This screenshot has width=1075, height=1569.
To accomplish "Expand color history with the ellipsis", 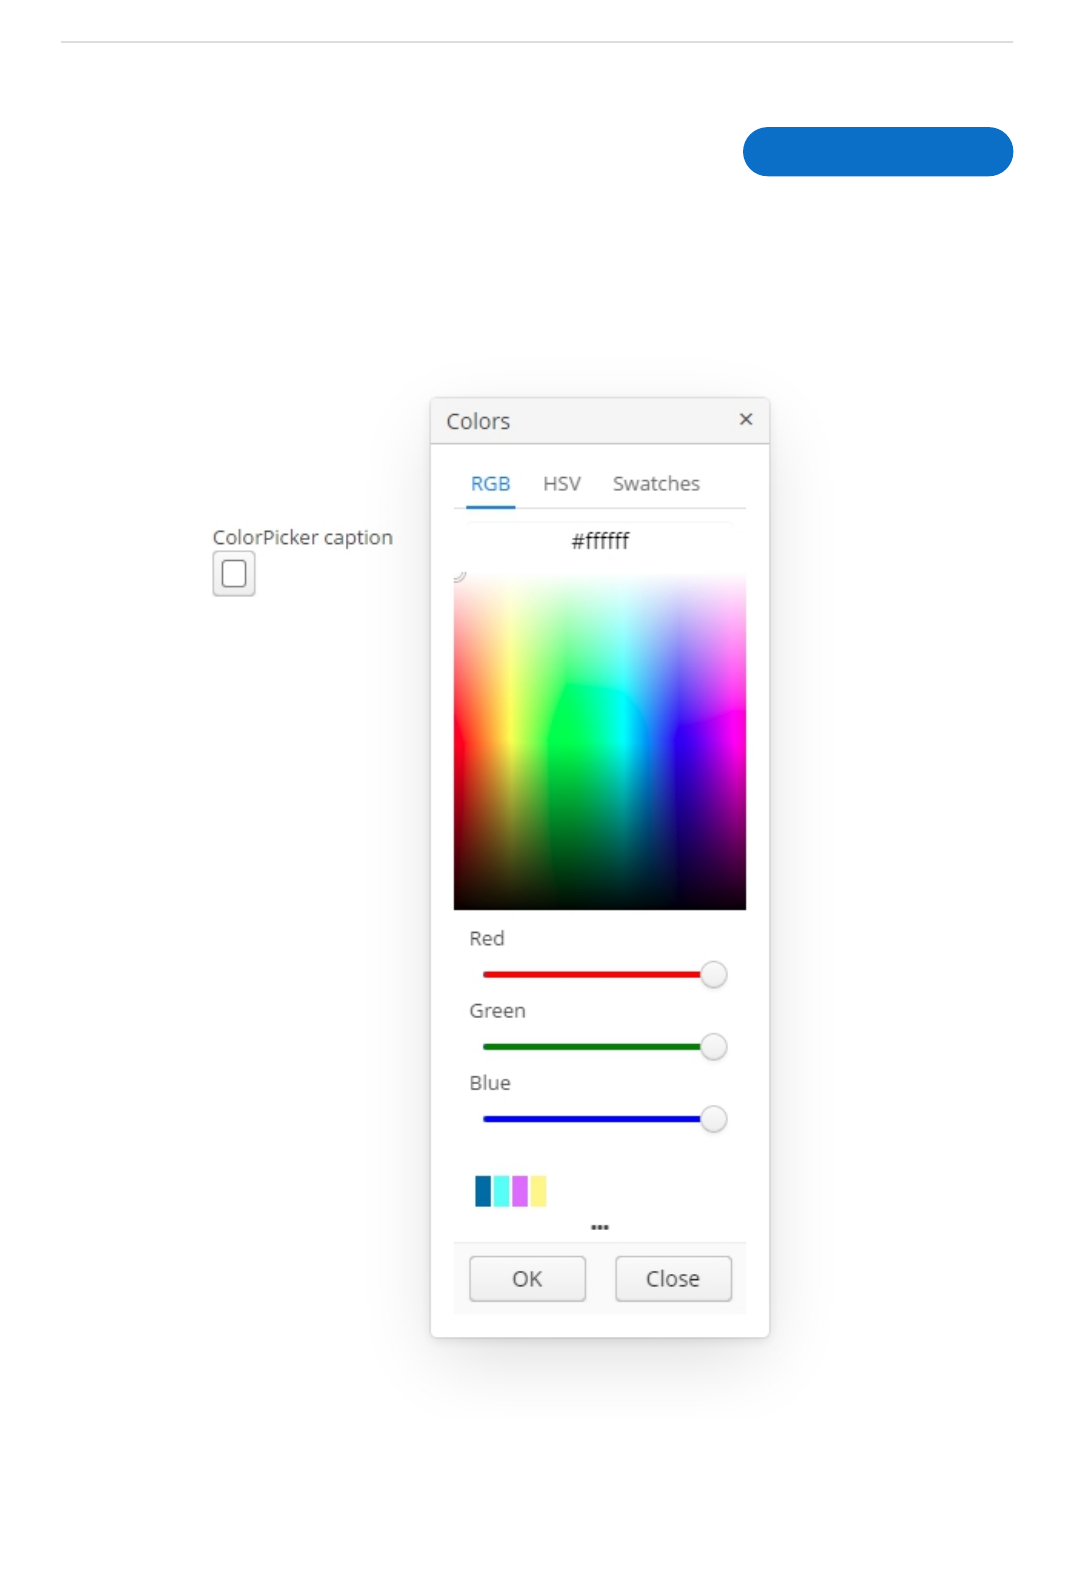I will pos(600,1227).
